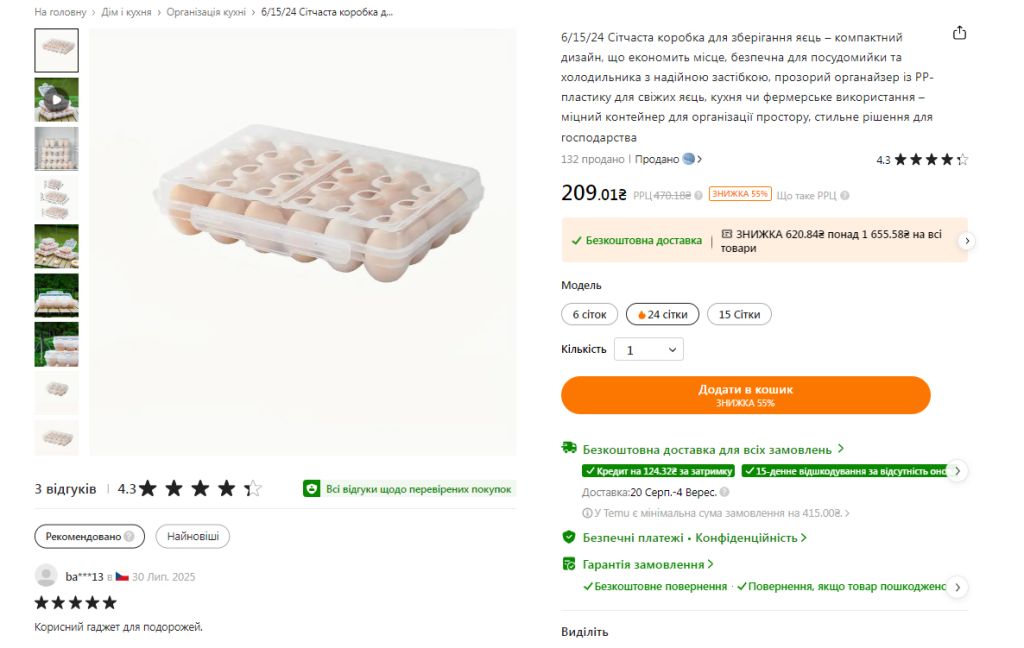Click Додати в кошик button
This screenshot has width=1024, height=648.
(745, 395)
